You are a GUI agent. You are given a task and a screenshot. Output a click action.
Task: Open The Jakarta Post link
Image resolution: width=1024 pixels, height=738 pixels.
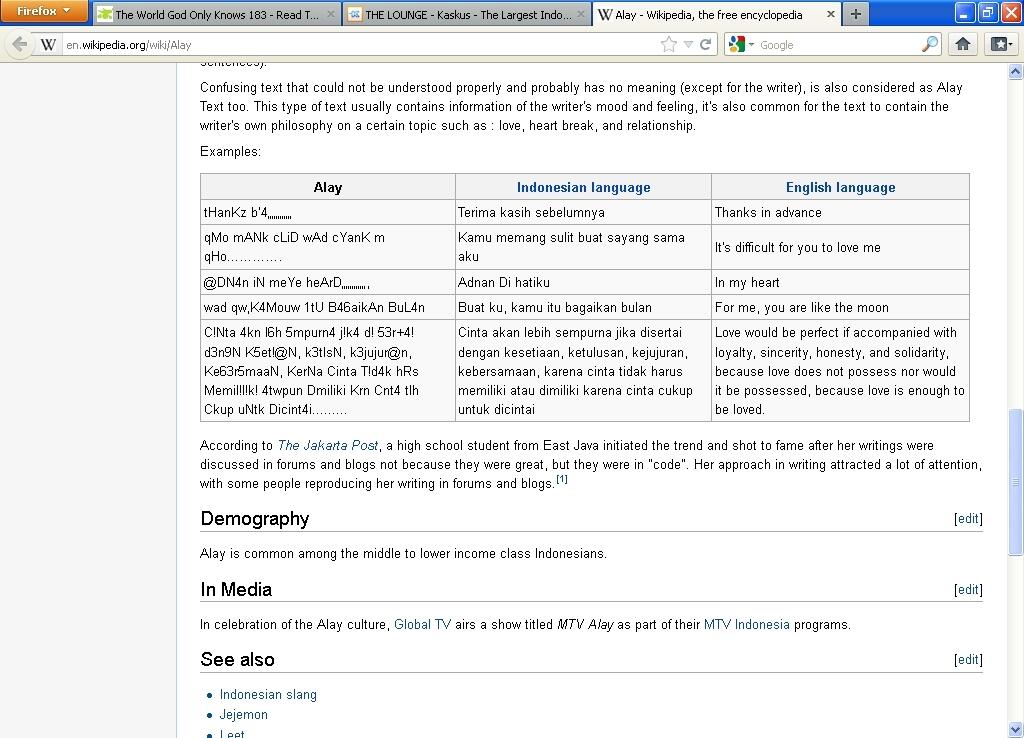328,445
